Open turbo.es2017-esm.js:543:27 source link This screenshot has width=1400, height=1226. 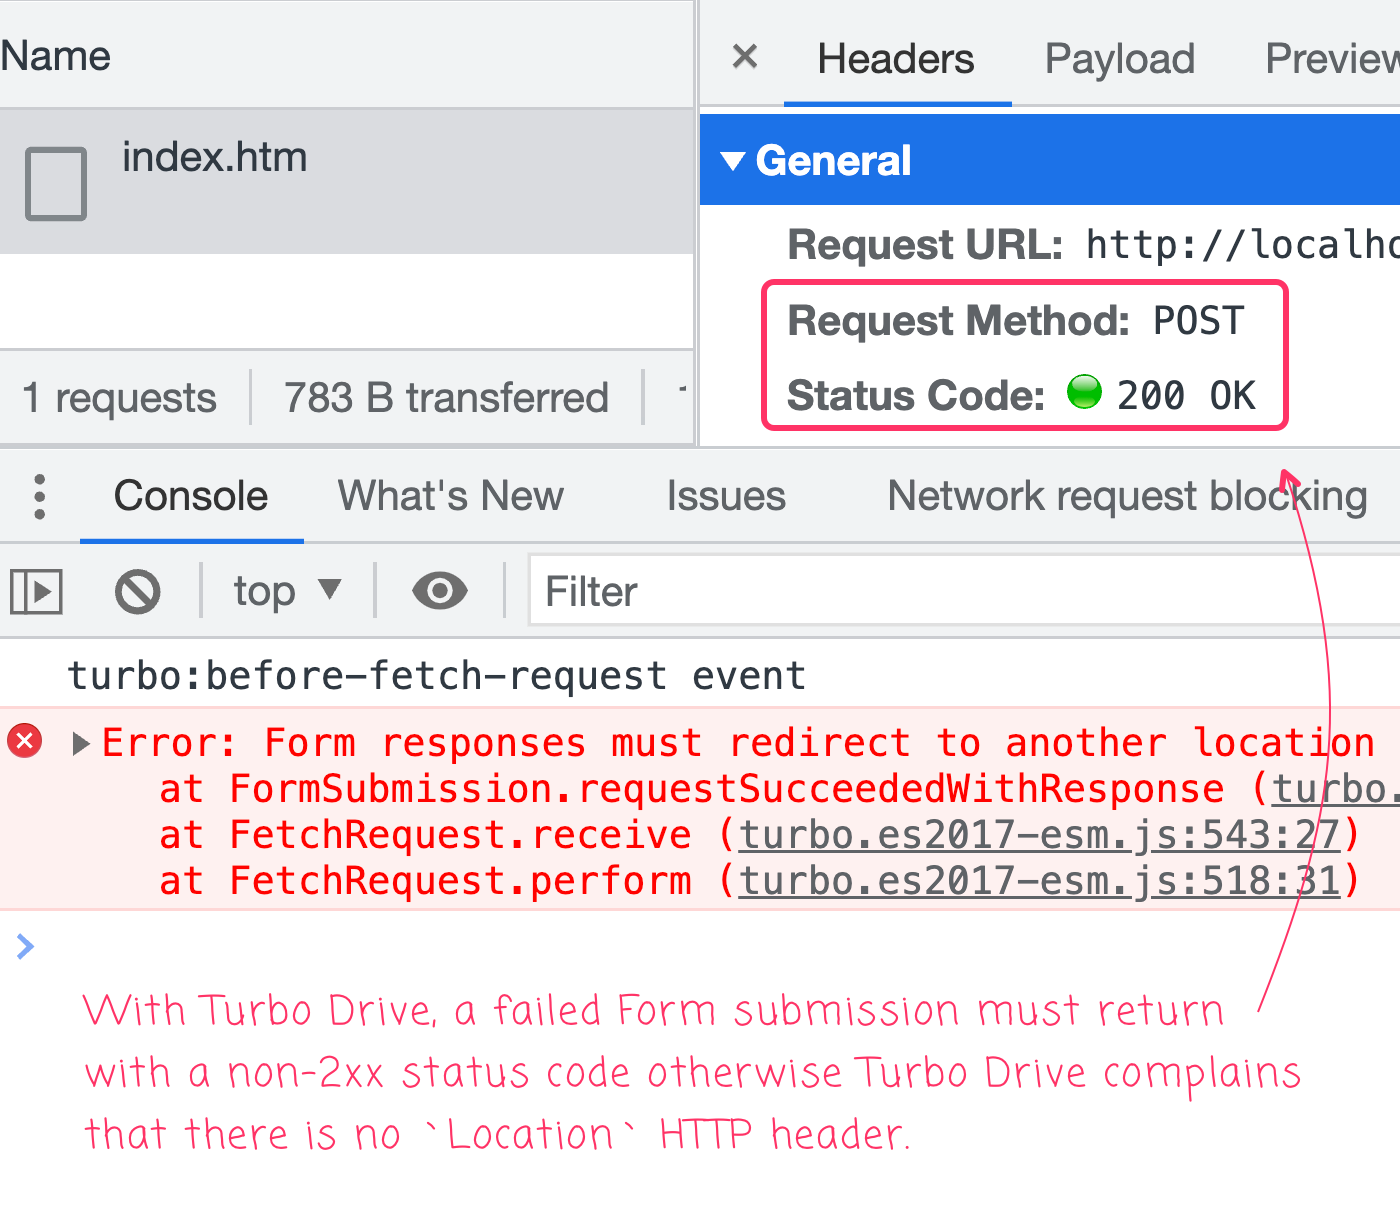[x=1038, y=835]
